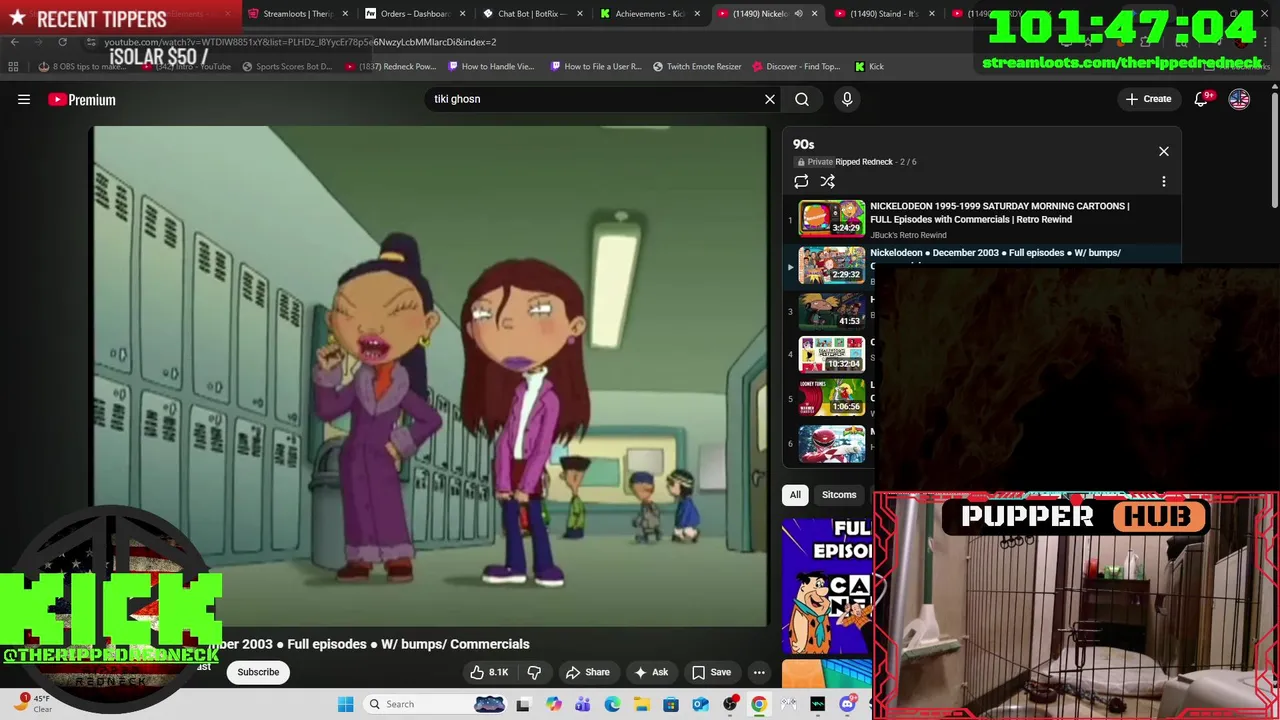Select the 'All' filter chip

795,495
